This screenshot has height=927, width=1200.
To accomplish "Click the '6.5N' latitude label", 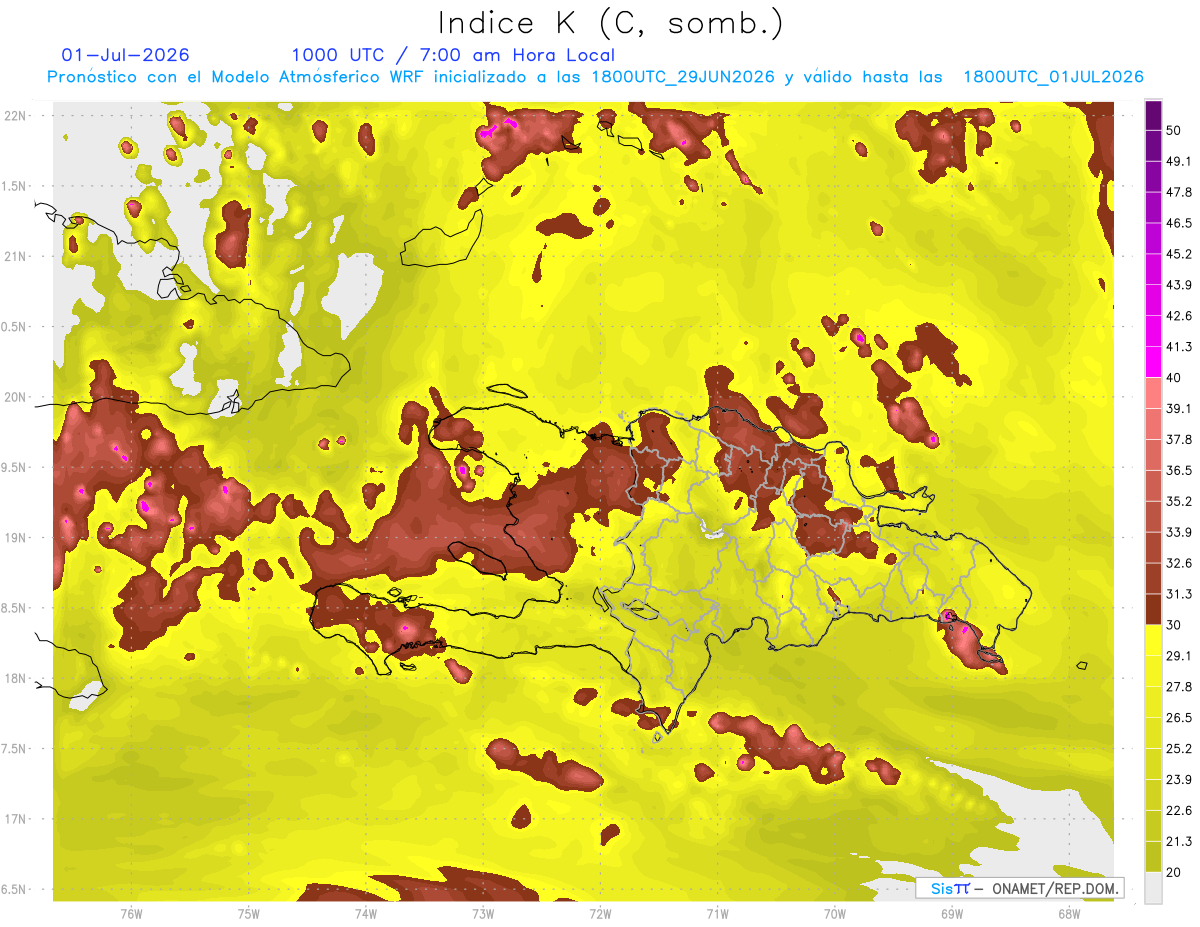I will pos(15,889).
